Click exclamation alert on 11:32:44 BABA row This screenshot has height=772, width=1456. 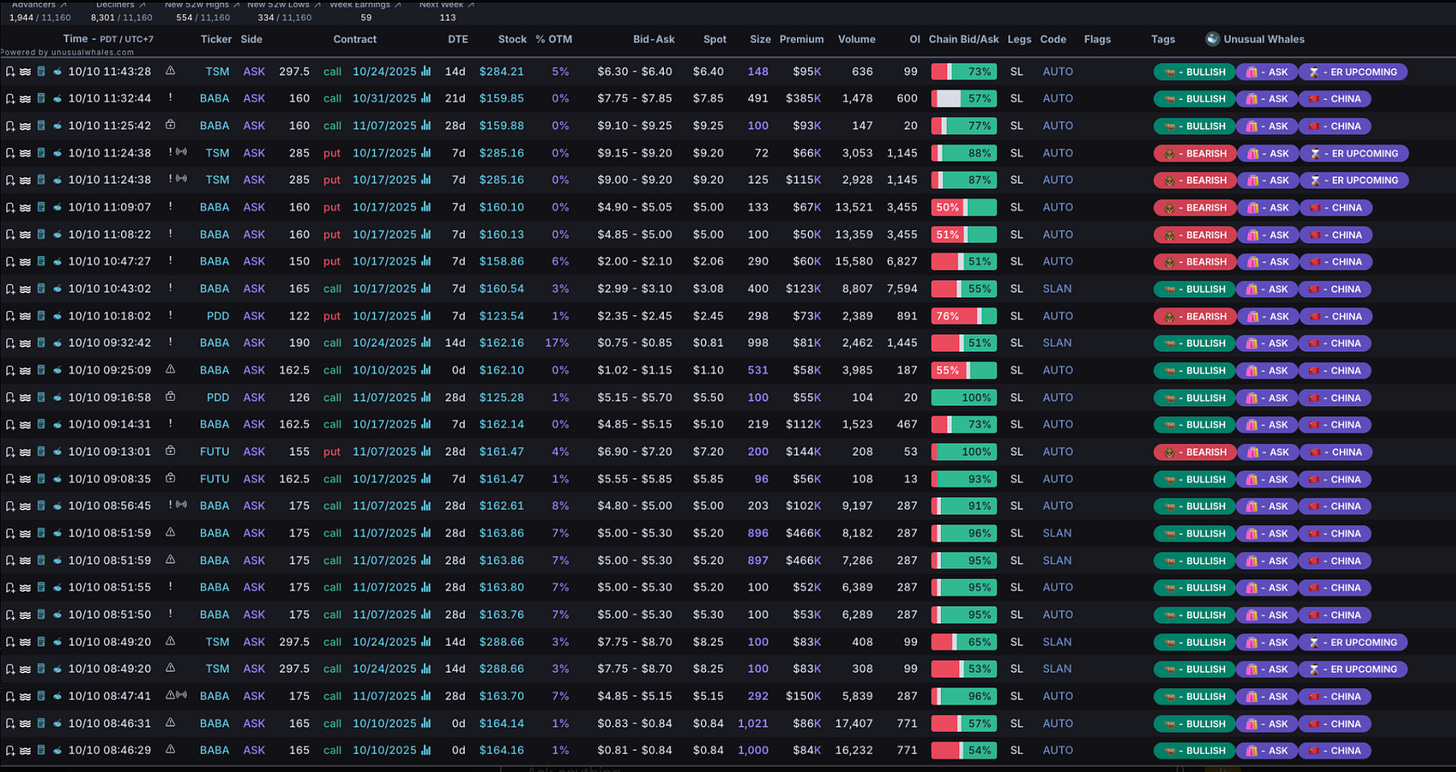170,99
